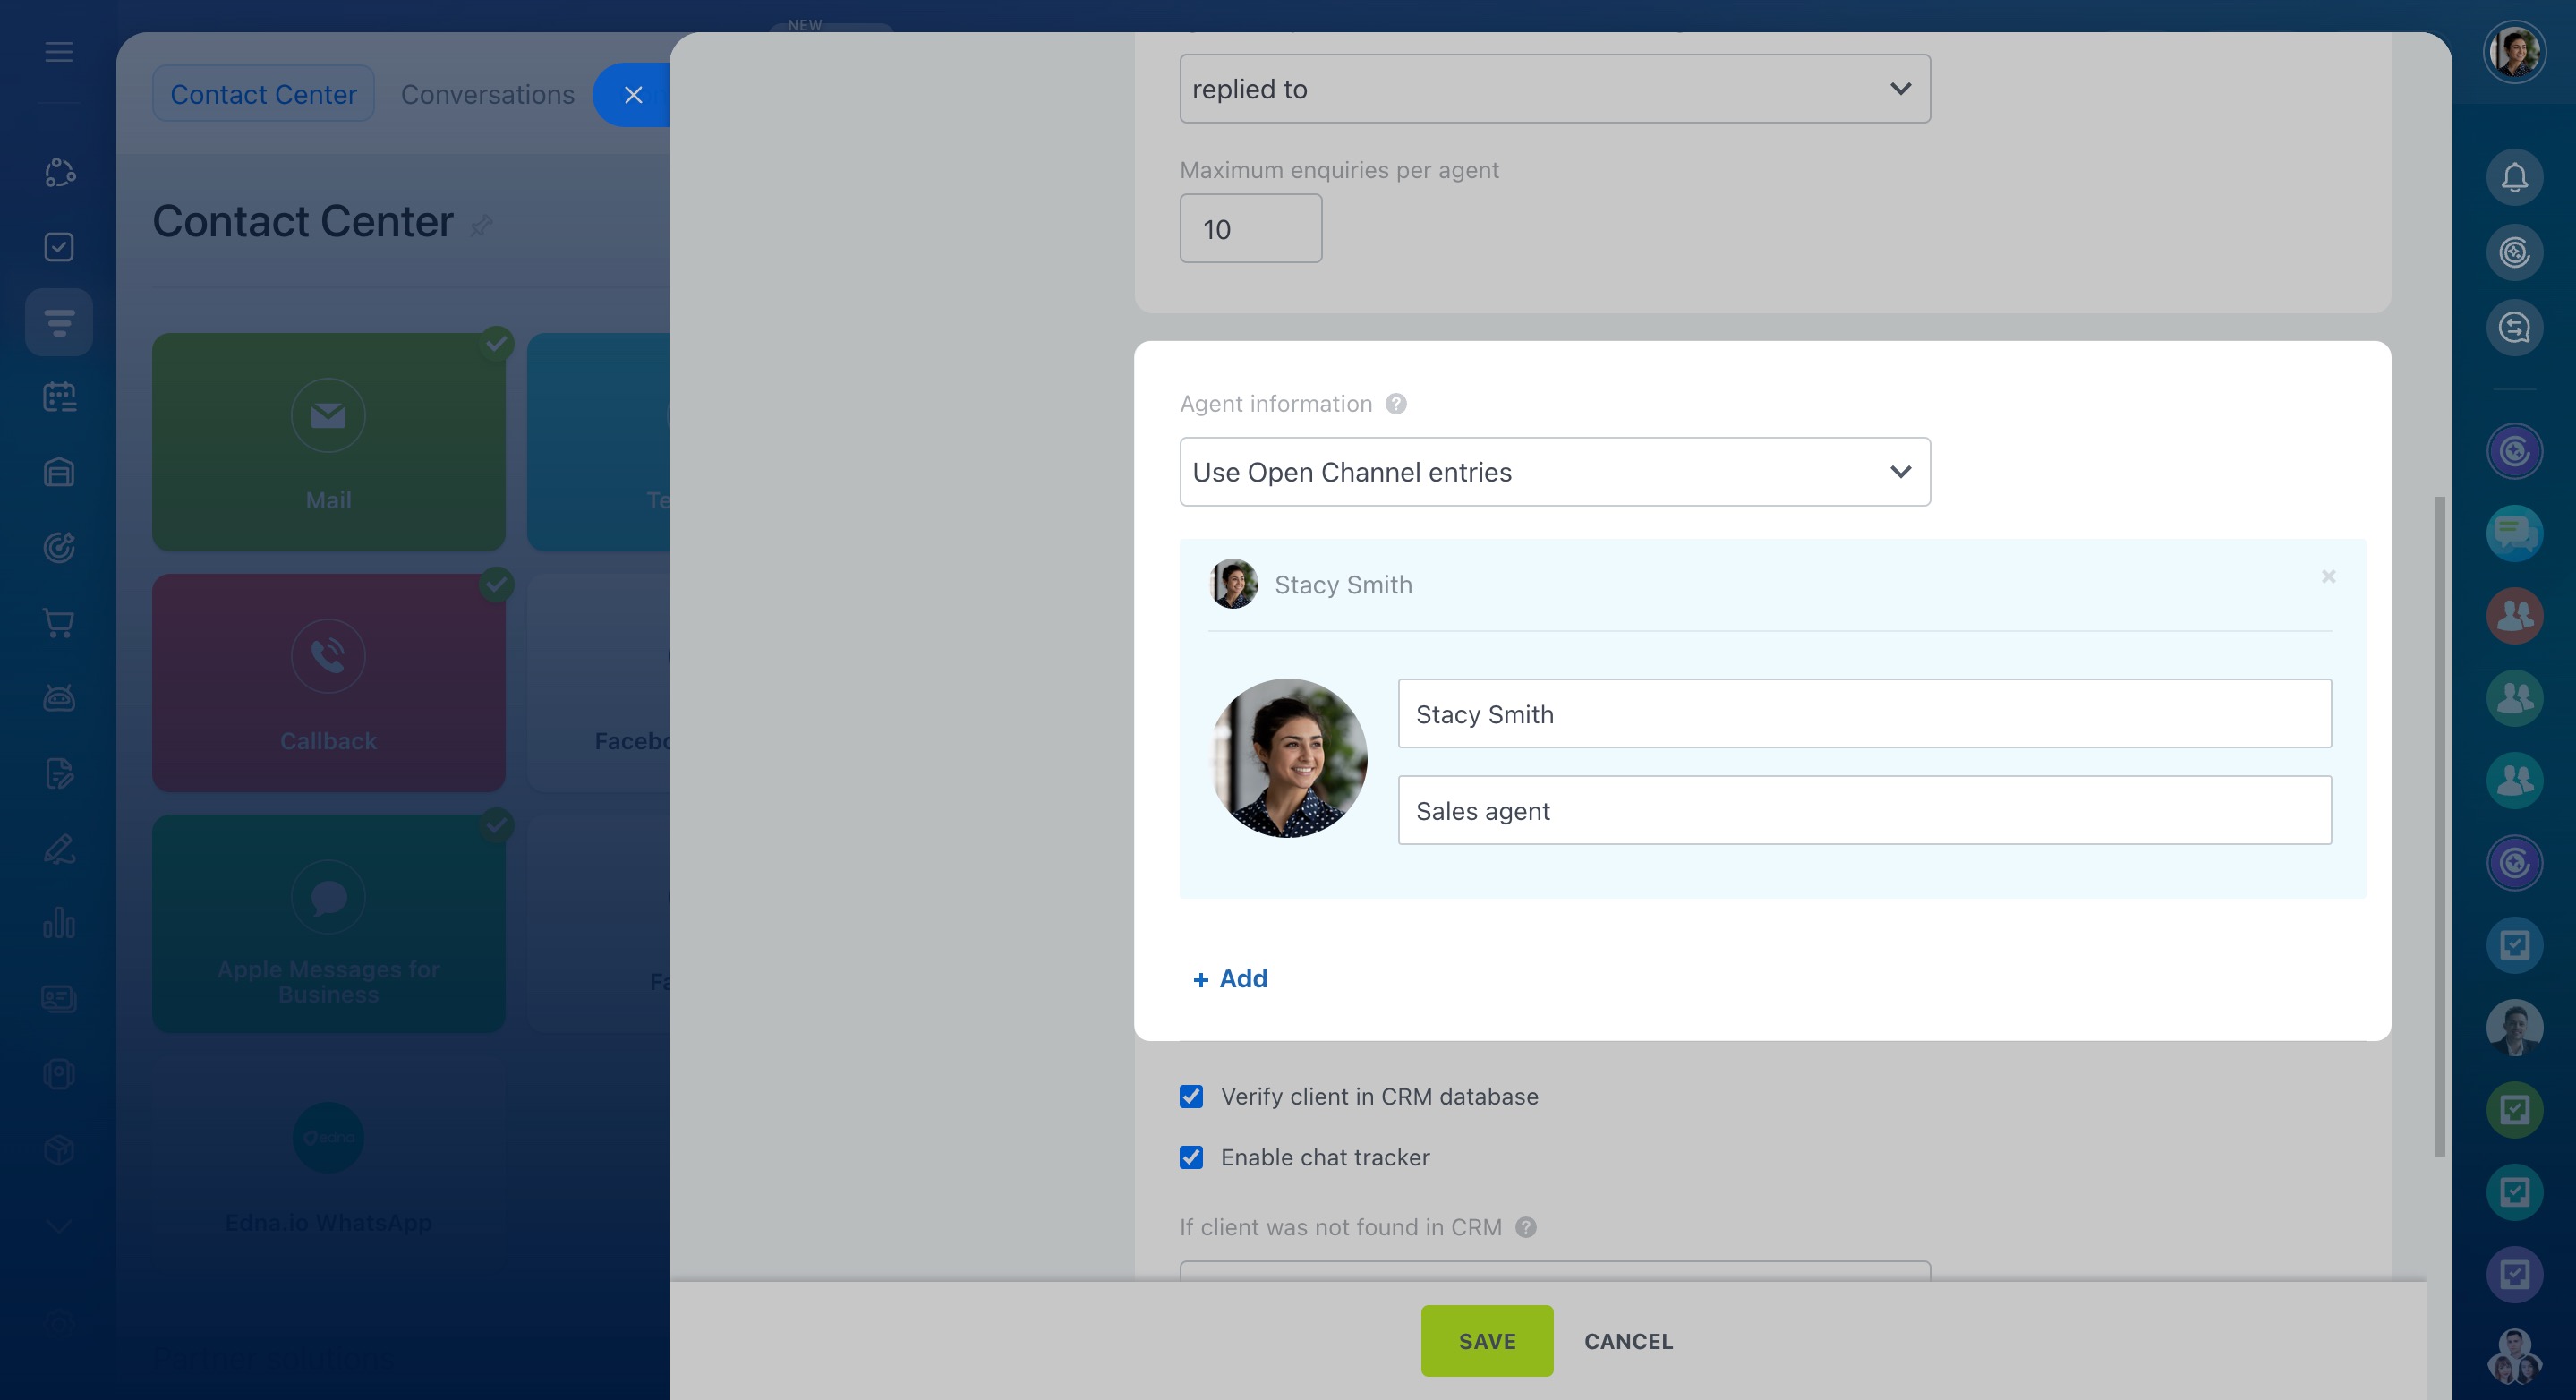Open the online store icon in left sidebar
The height and width of the screenshot is (1400, 2576).
(59, 472)
